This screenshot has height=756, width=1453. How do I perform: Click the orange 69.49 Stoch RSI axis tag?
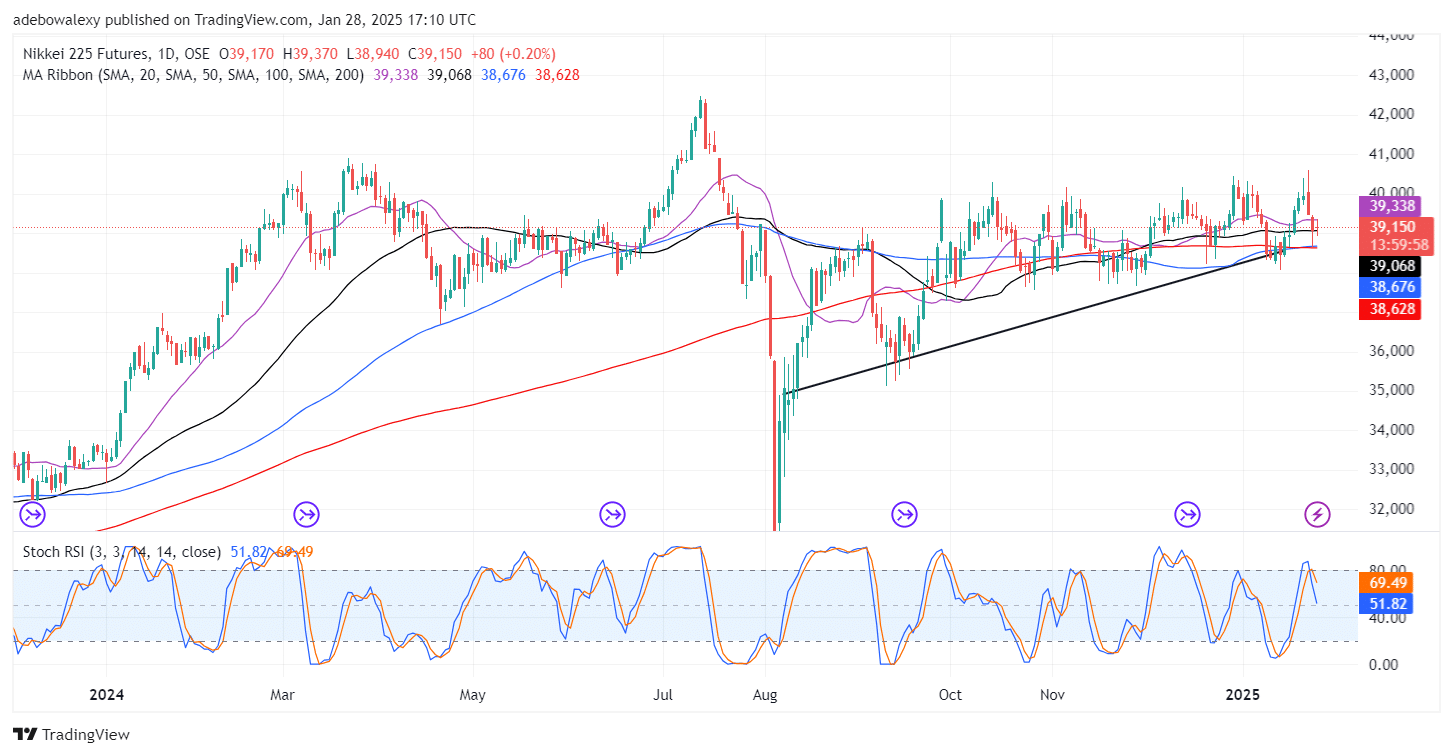click(x=1388, y=582)
